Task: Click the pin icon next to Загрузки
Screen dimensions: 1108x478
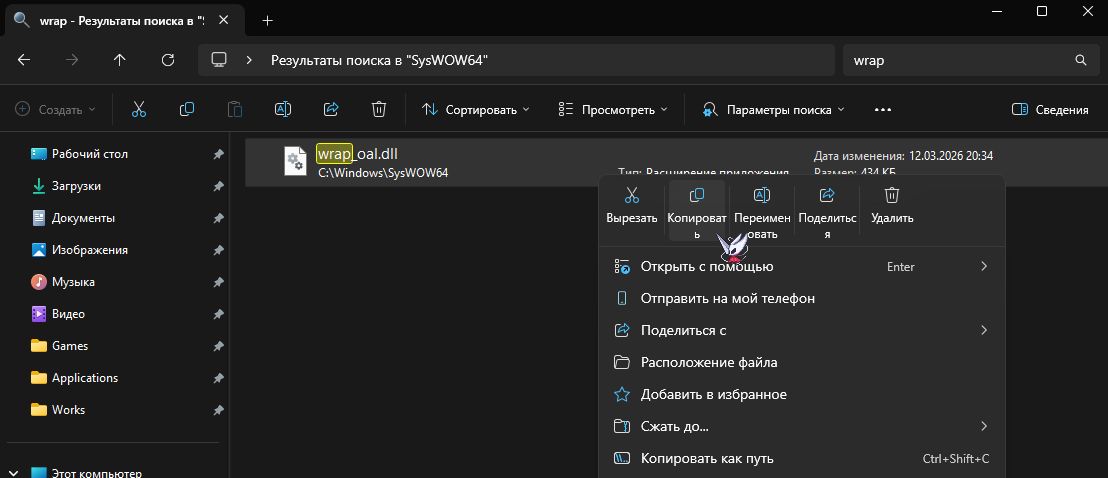Action: (218, 186)
